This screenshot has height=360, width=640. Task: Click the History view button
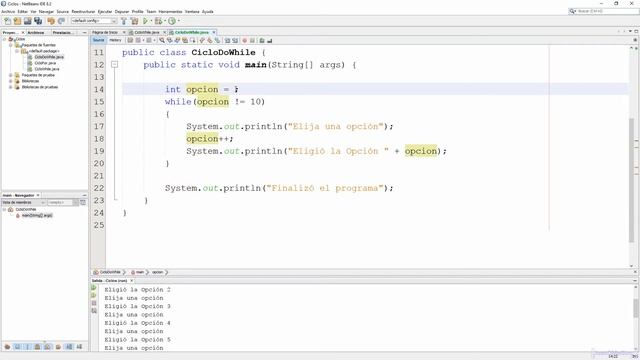pyautogui.click(x=116, y=40)
